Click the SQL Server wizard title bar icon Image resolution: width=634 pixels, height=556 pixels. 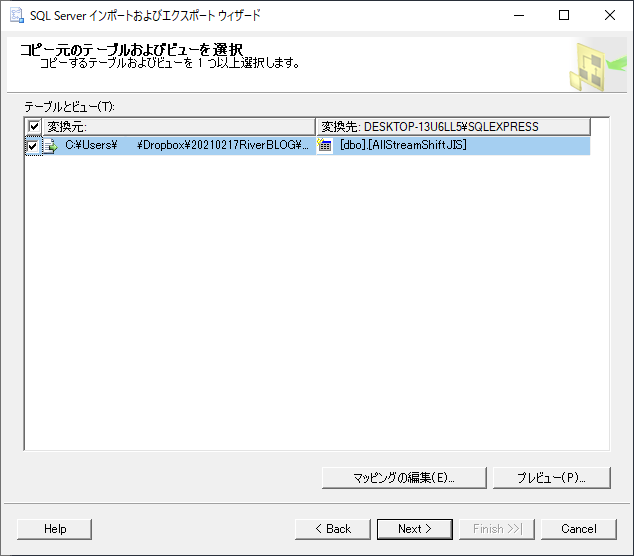16,15
